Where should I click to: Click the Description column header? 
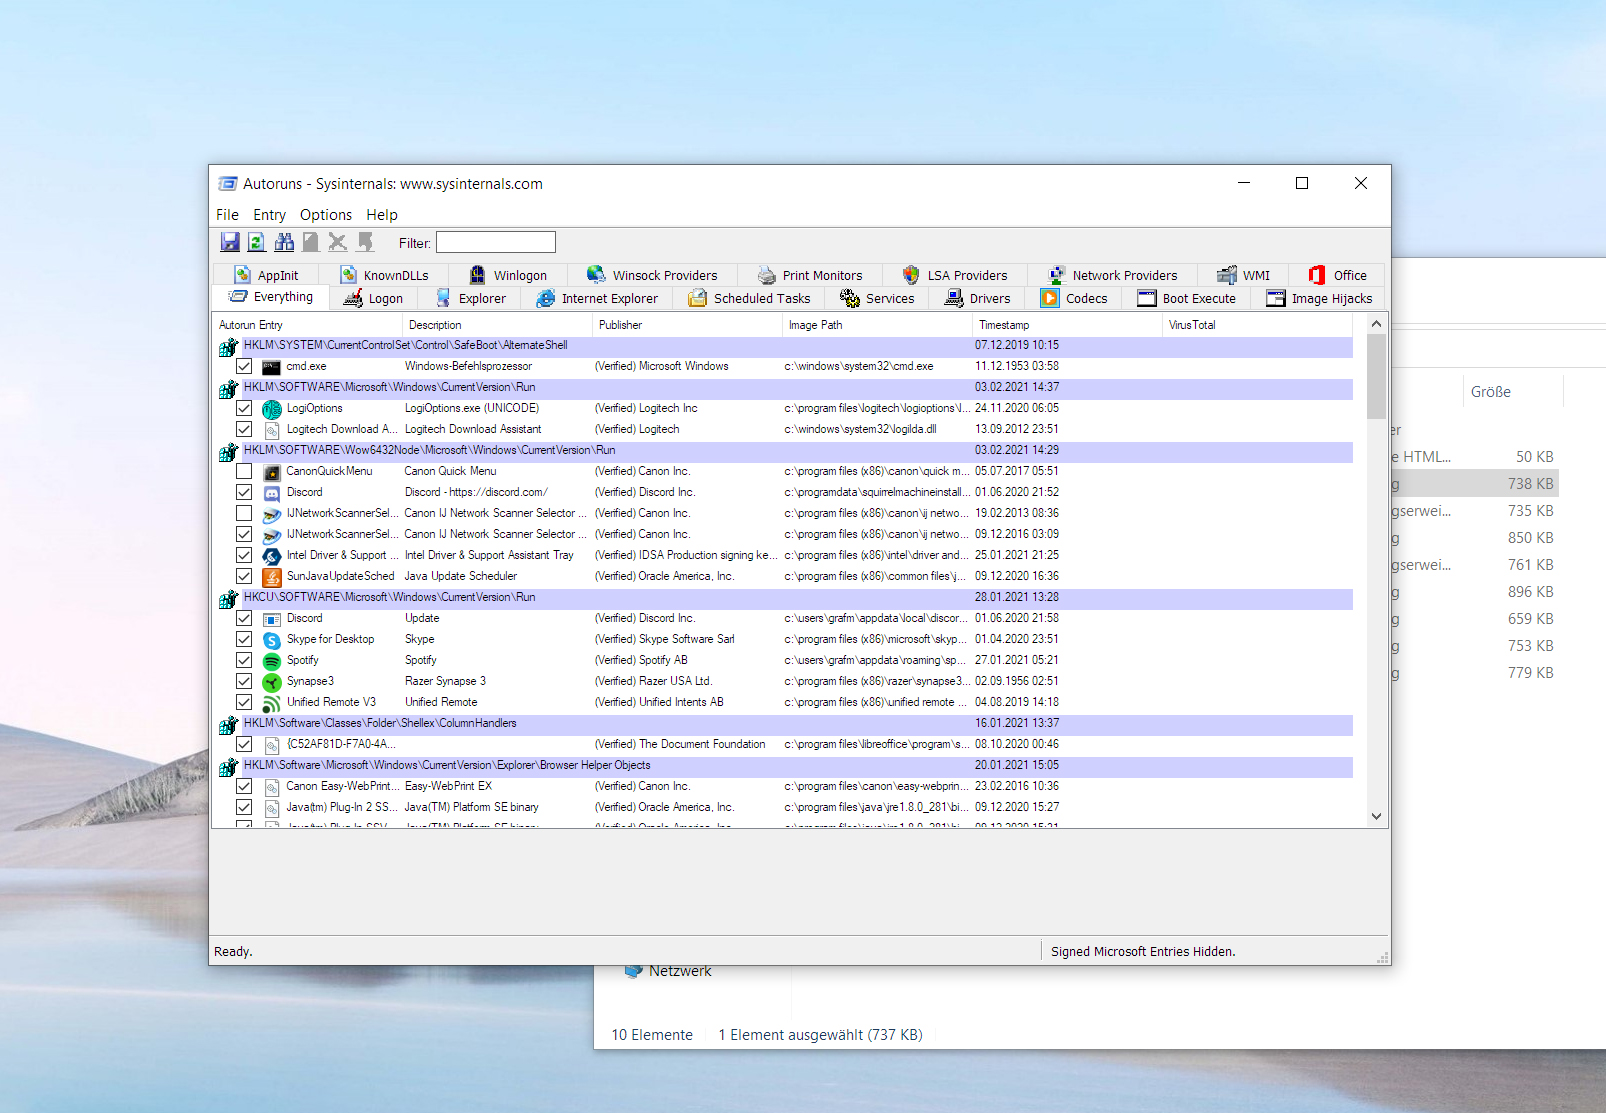click(497, 325)
